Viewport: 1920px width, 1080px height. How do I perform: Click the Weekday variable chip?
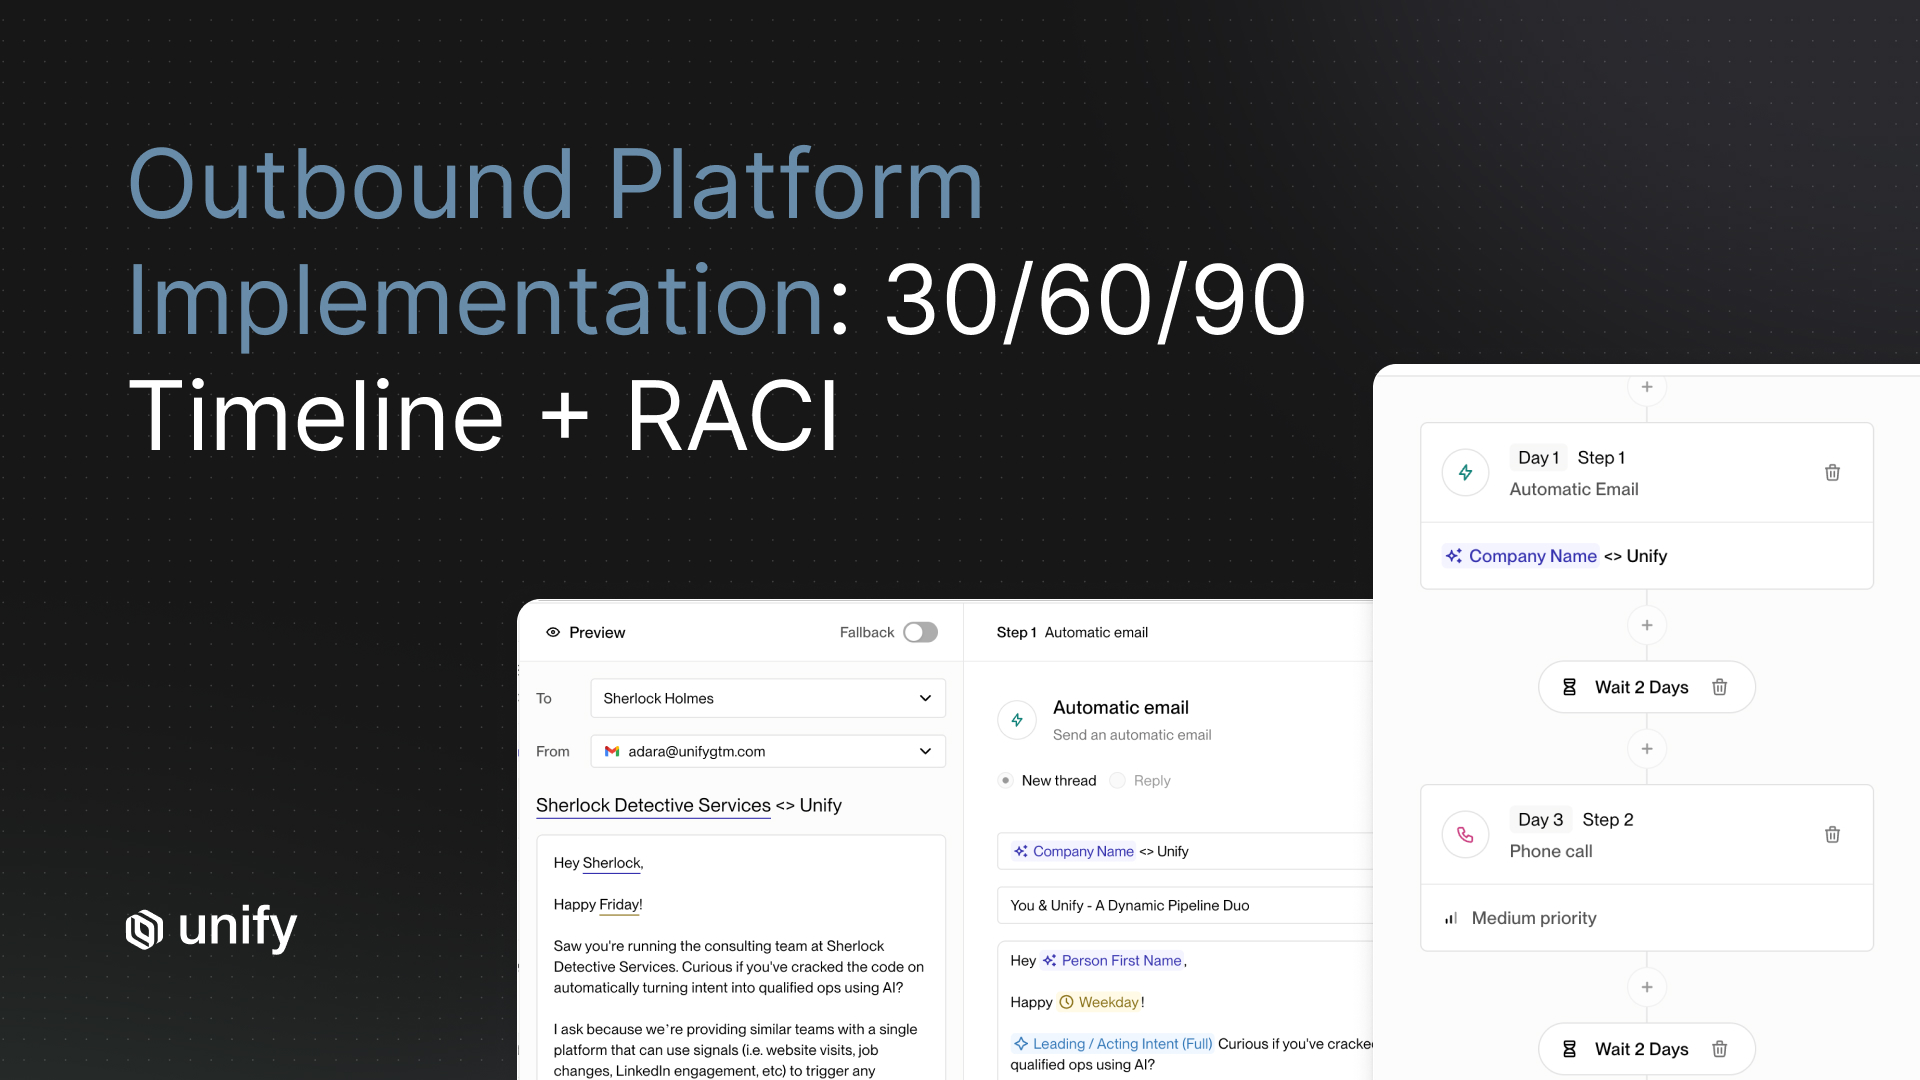[1099, 1002]
